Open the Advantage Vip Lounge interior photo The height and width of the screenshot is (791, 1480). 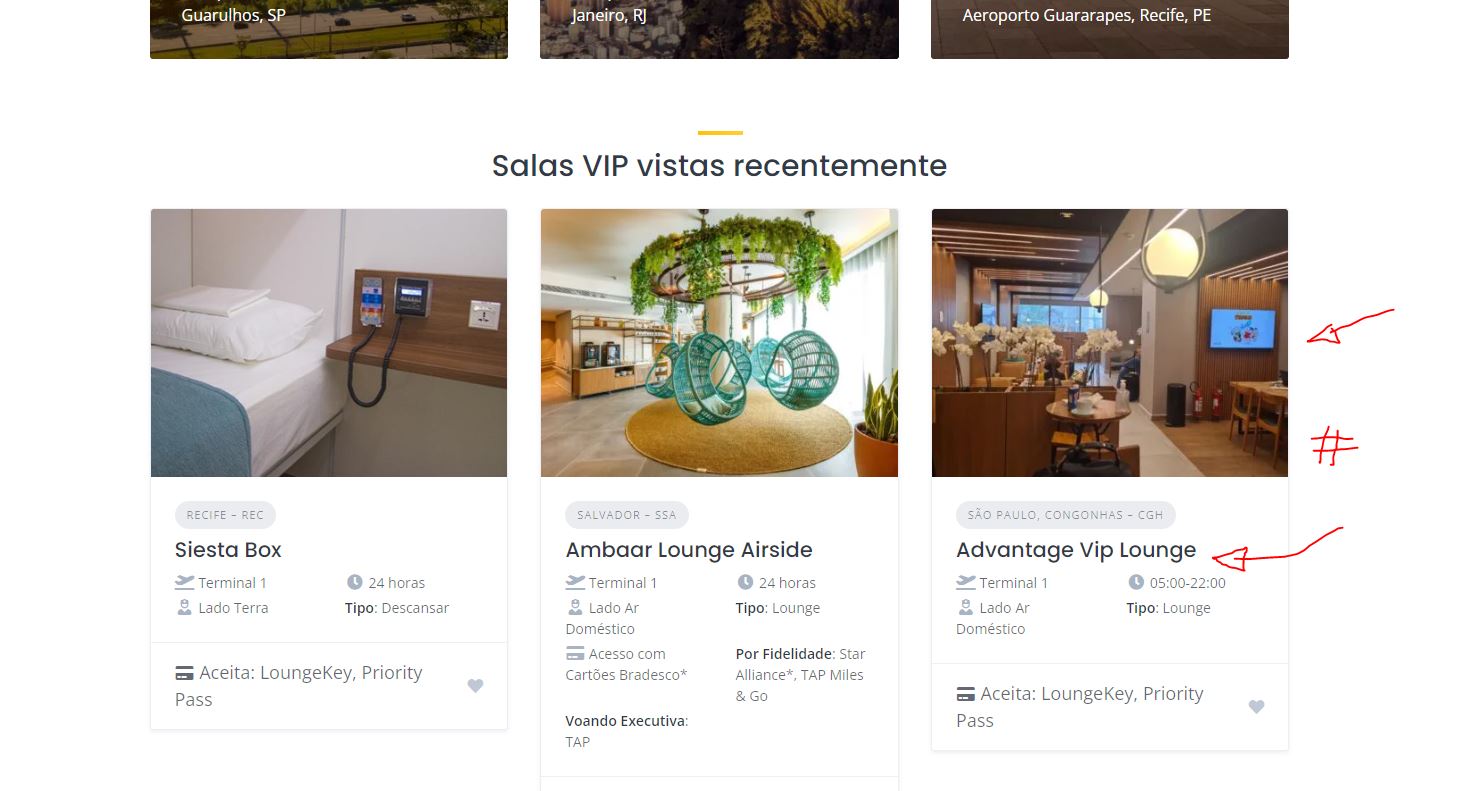(1110, 343)
